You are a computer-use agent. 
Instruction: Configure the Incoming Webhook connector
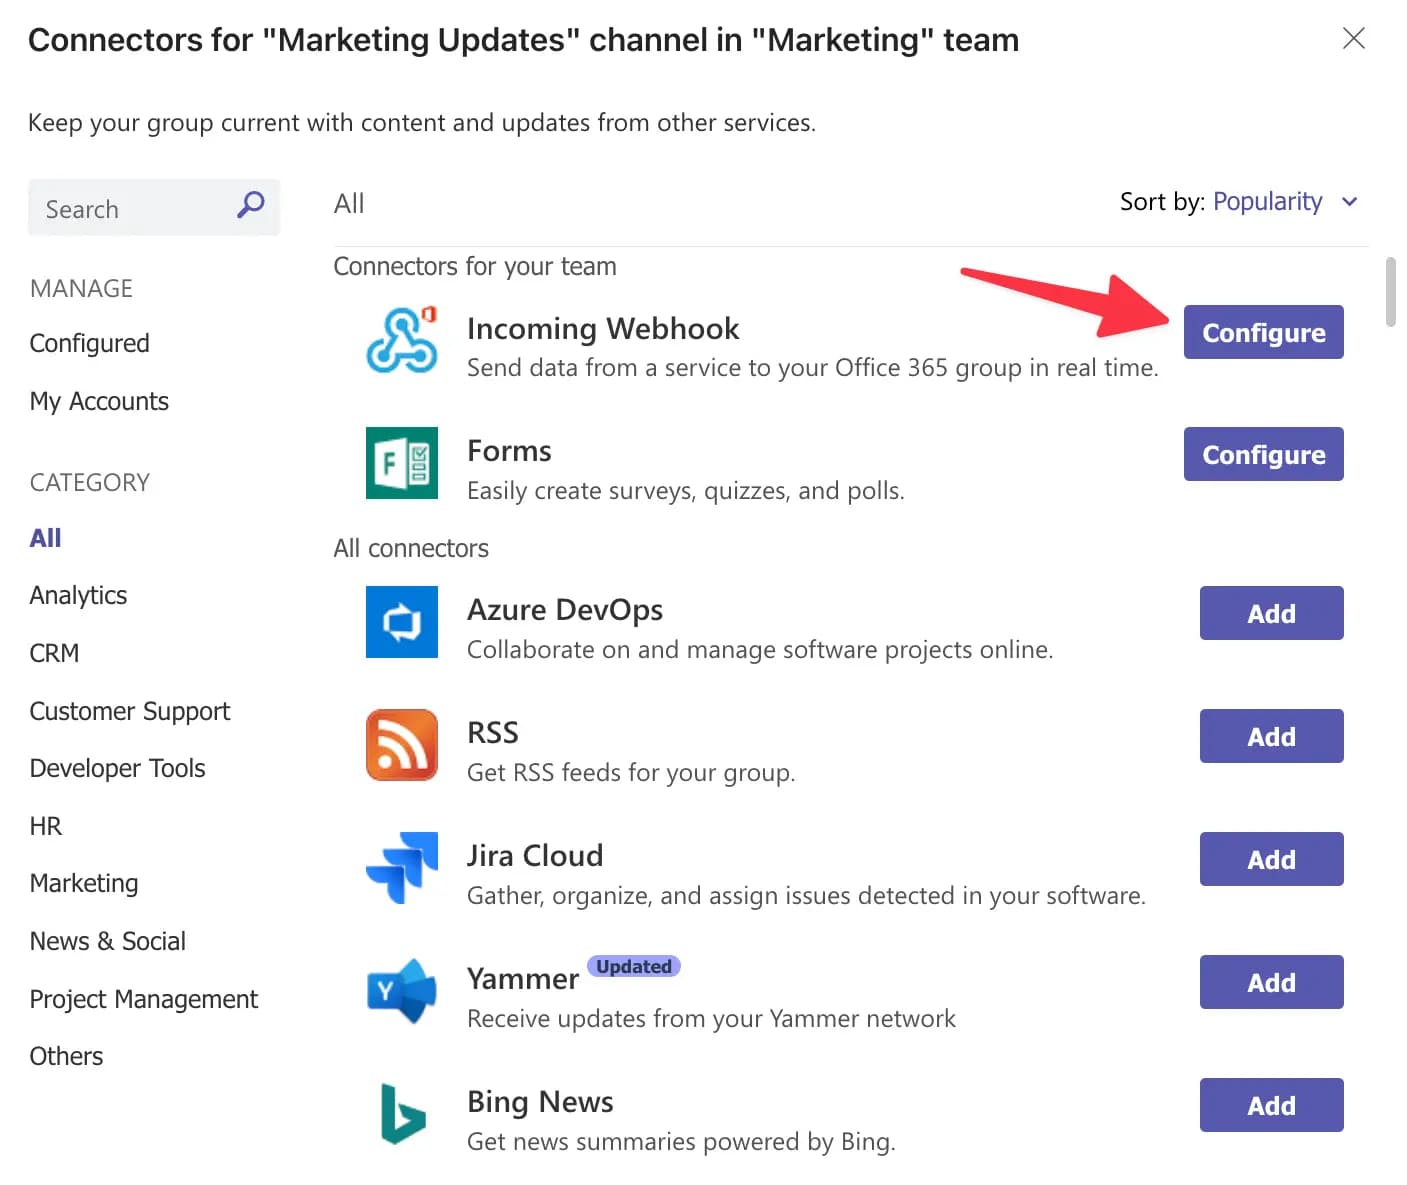pos(1262,332)
